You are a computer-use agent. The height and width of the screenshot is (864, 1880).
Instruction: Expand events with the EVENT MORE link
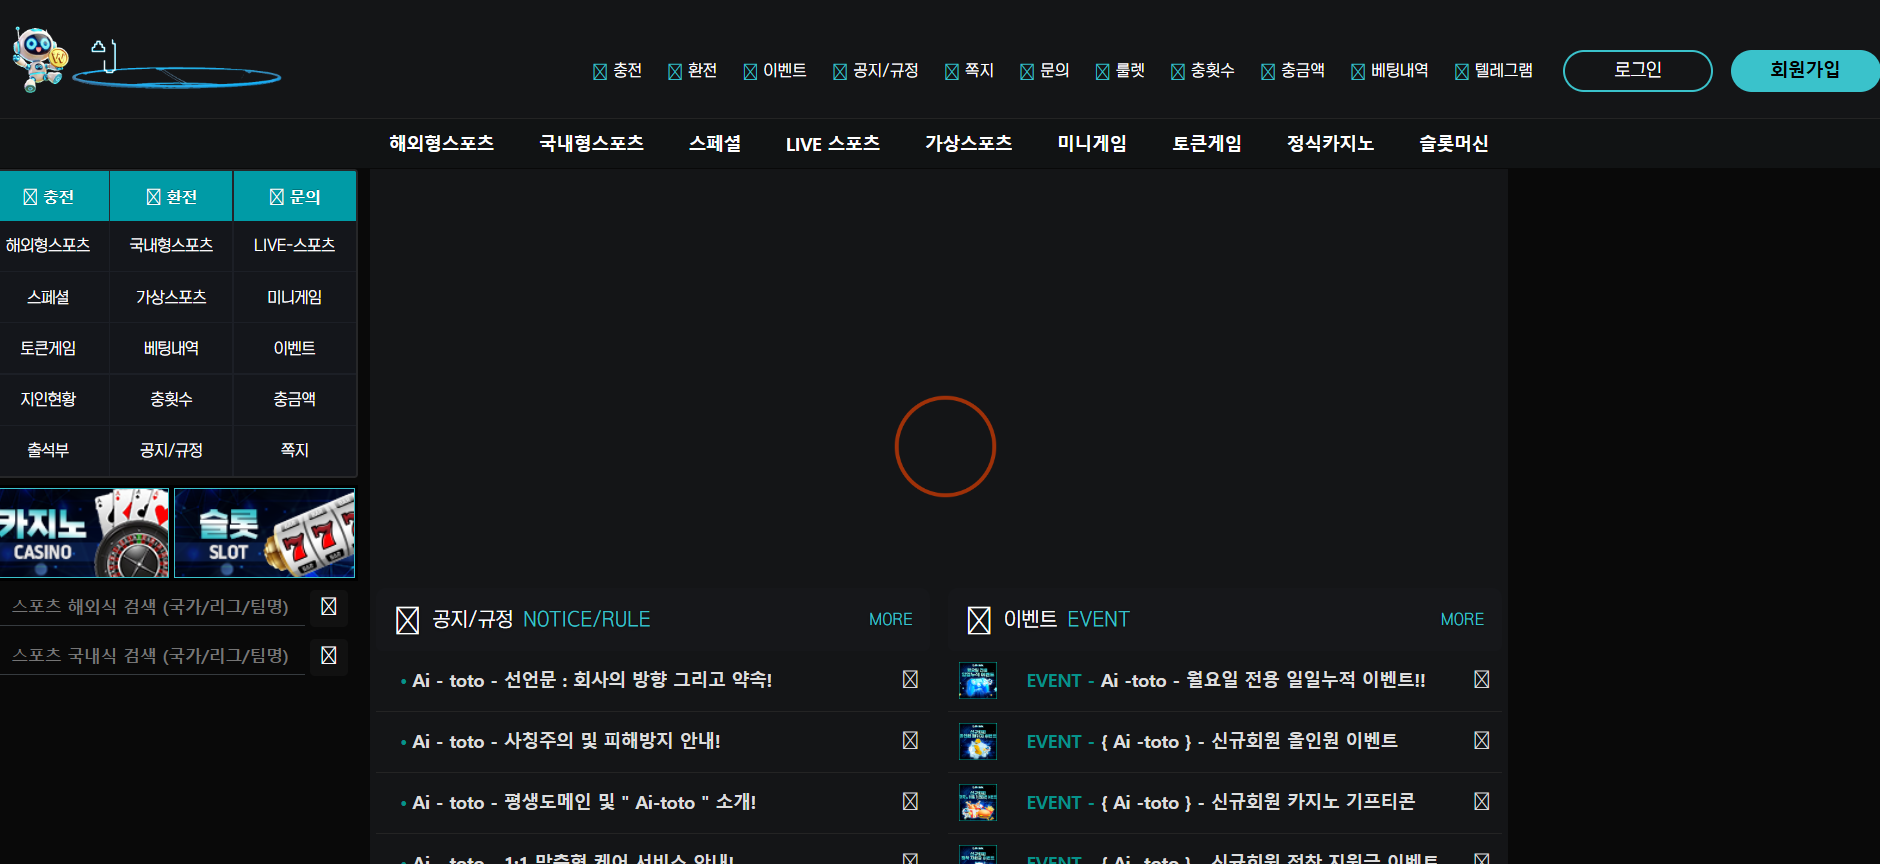point(1461,620)
